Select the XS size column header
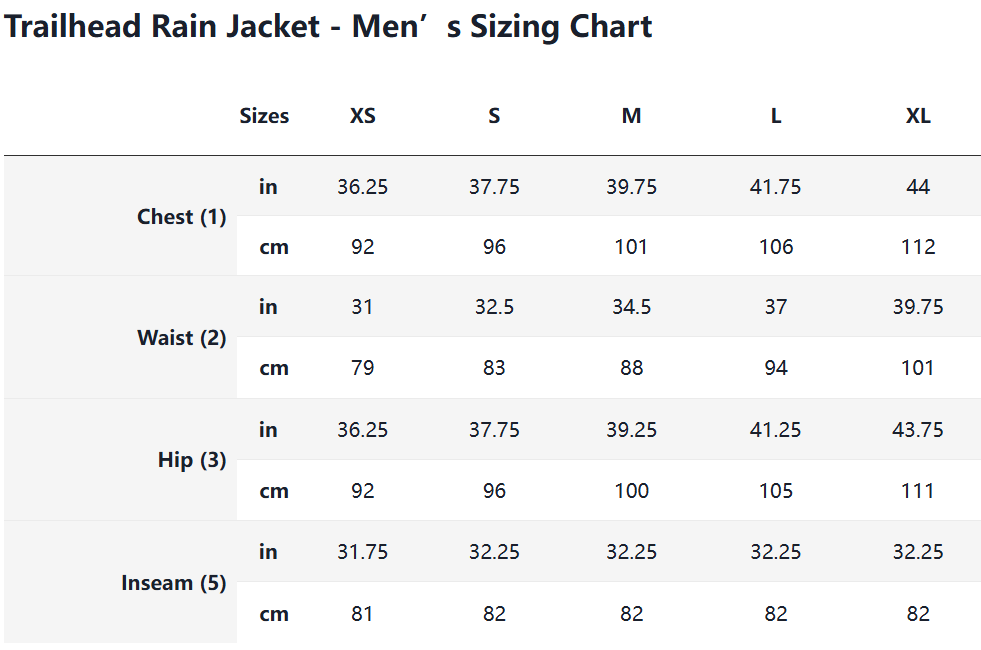This screenshot has height=650, width=981. (x=363, y=116)
